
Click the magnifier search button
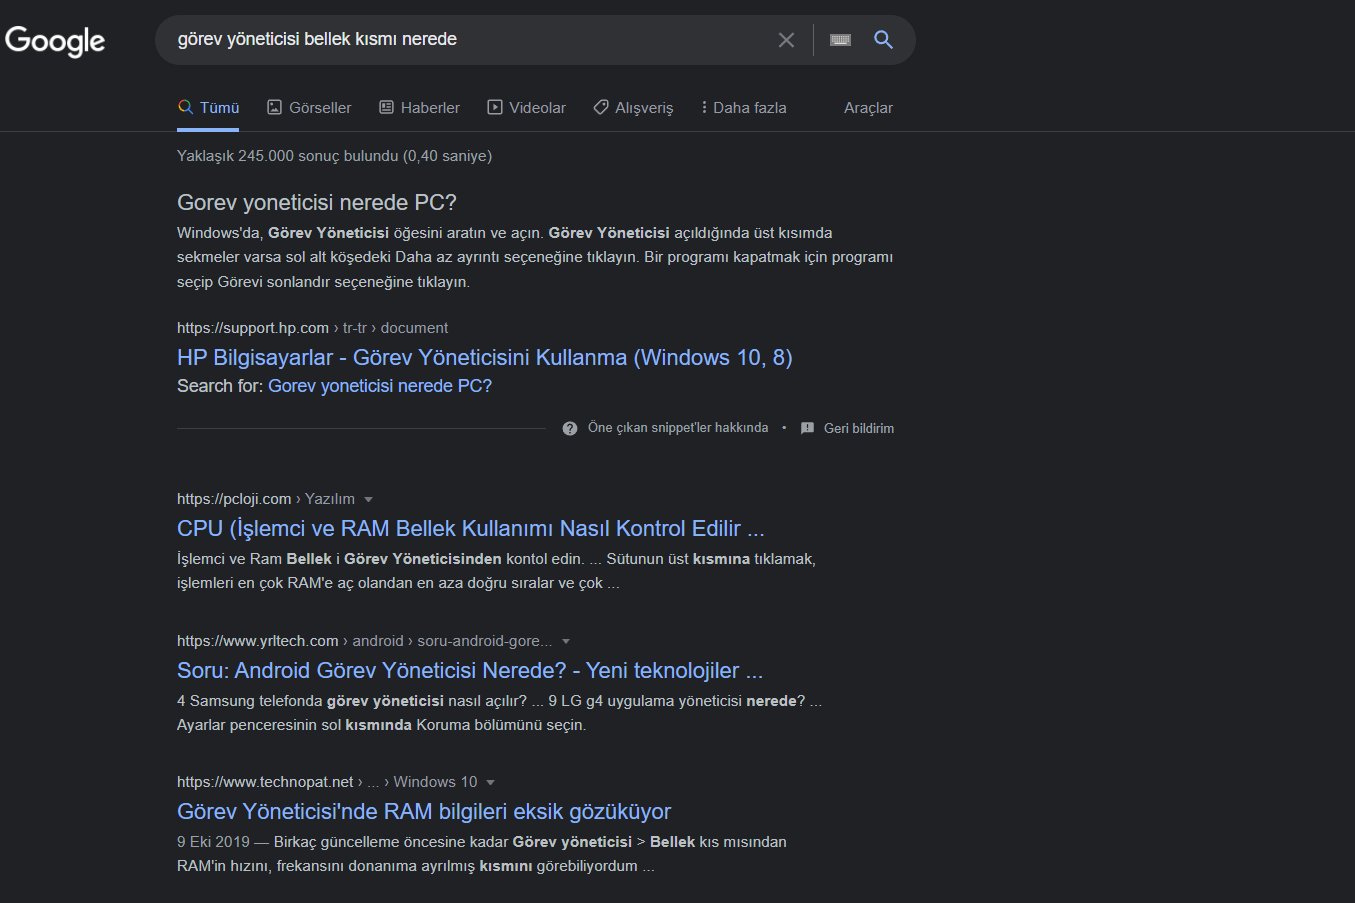point(883,40)
